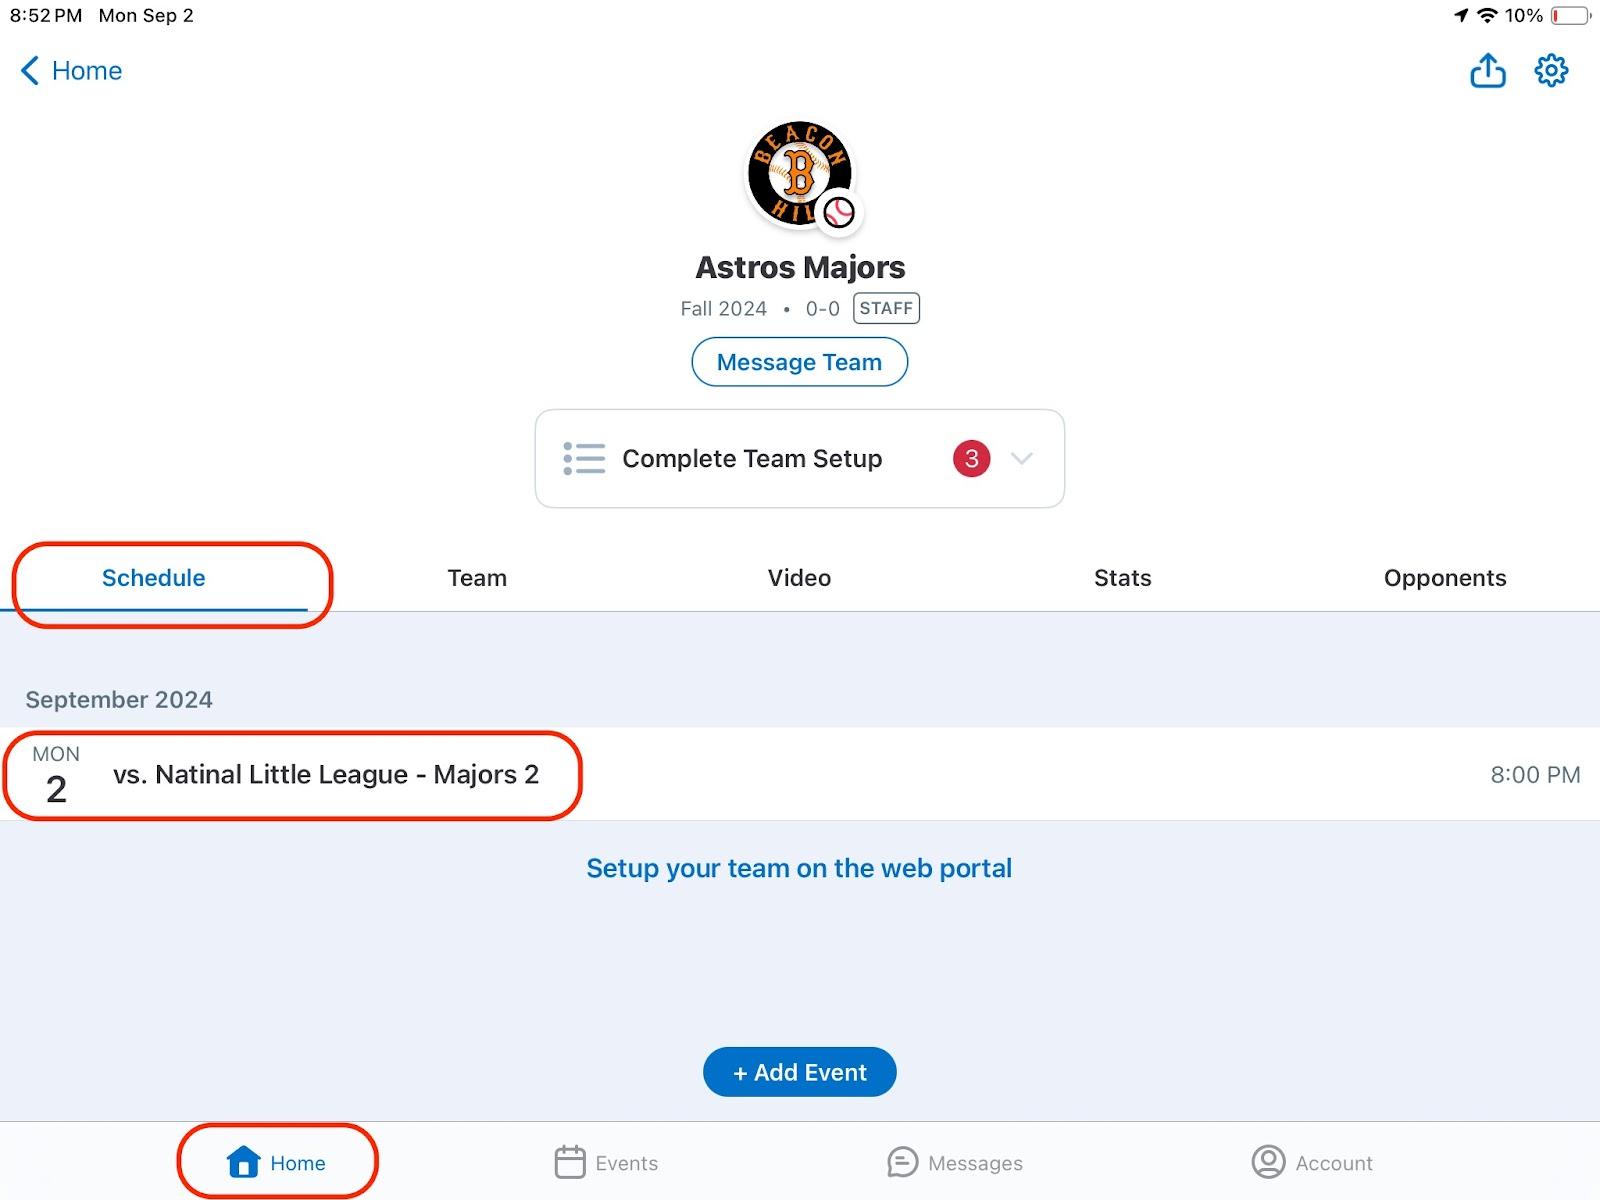
Task: Tap the share icon at top right
Action: coord(1487,71)
